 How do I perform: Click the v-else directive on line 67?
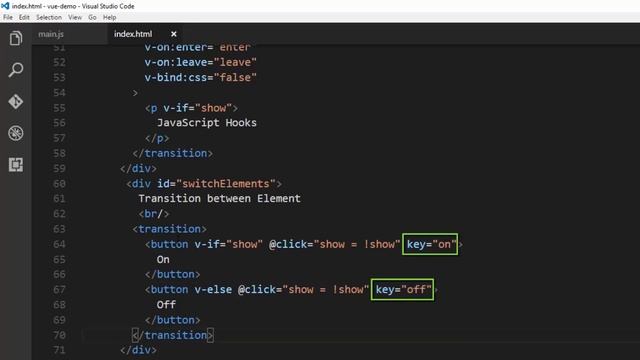point(213,289)
